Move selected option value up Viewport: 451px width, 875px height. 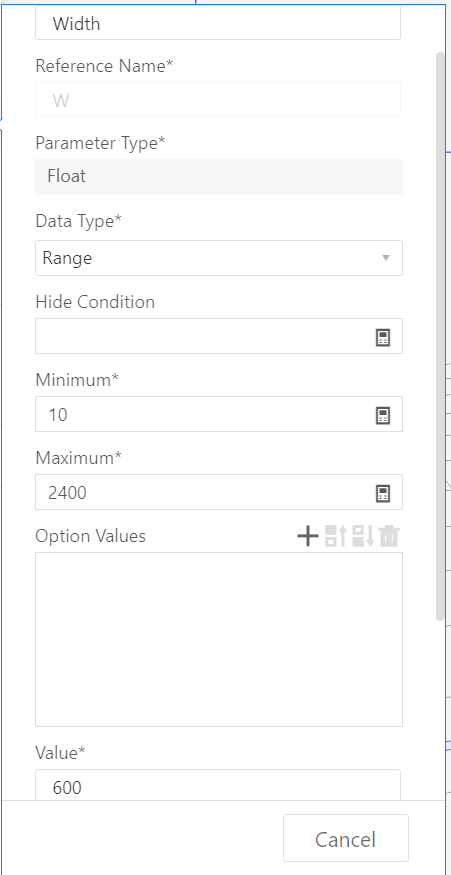[335, 536]
